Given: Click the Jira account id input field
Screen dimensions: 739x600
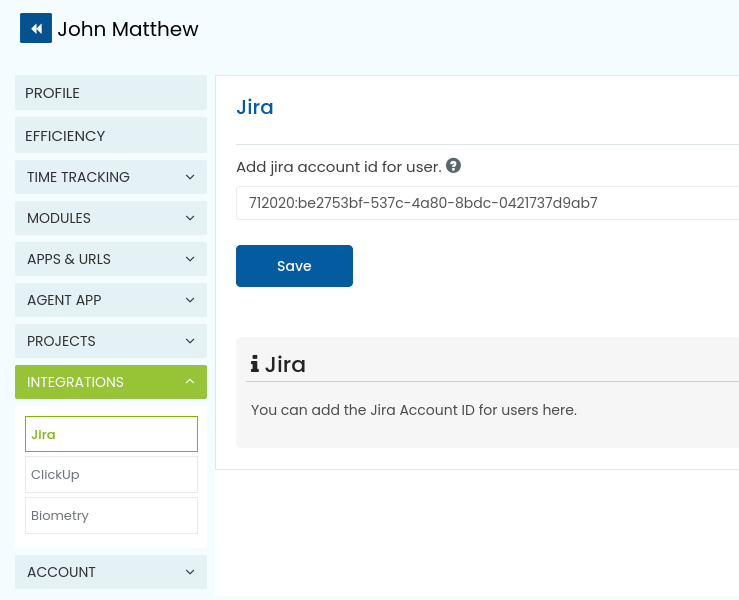Looking at the screenshot, I should (487, 203).
